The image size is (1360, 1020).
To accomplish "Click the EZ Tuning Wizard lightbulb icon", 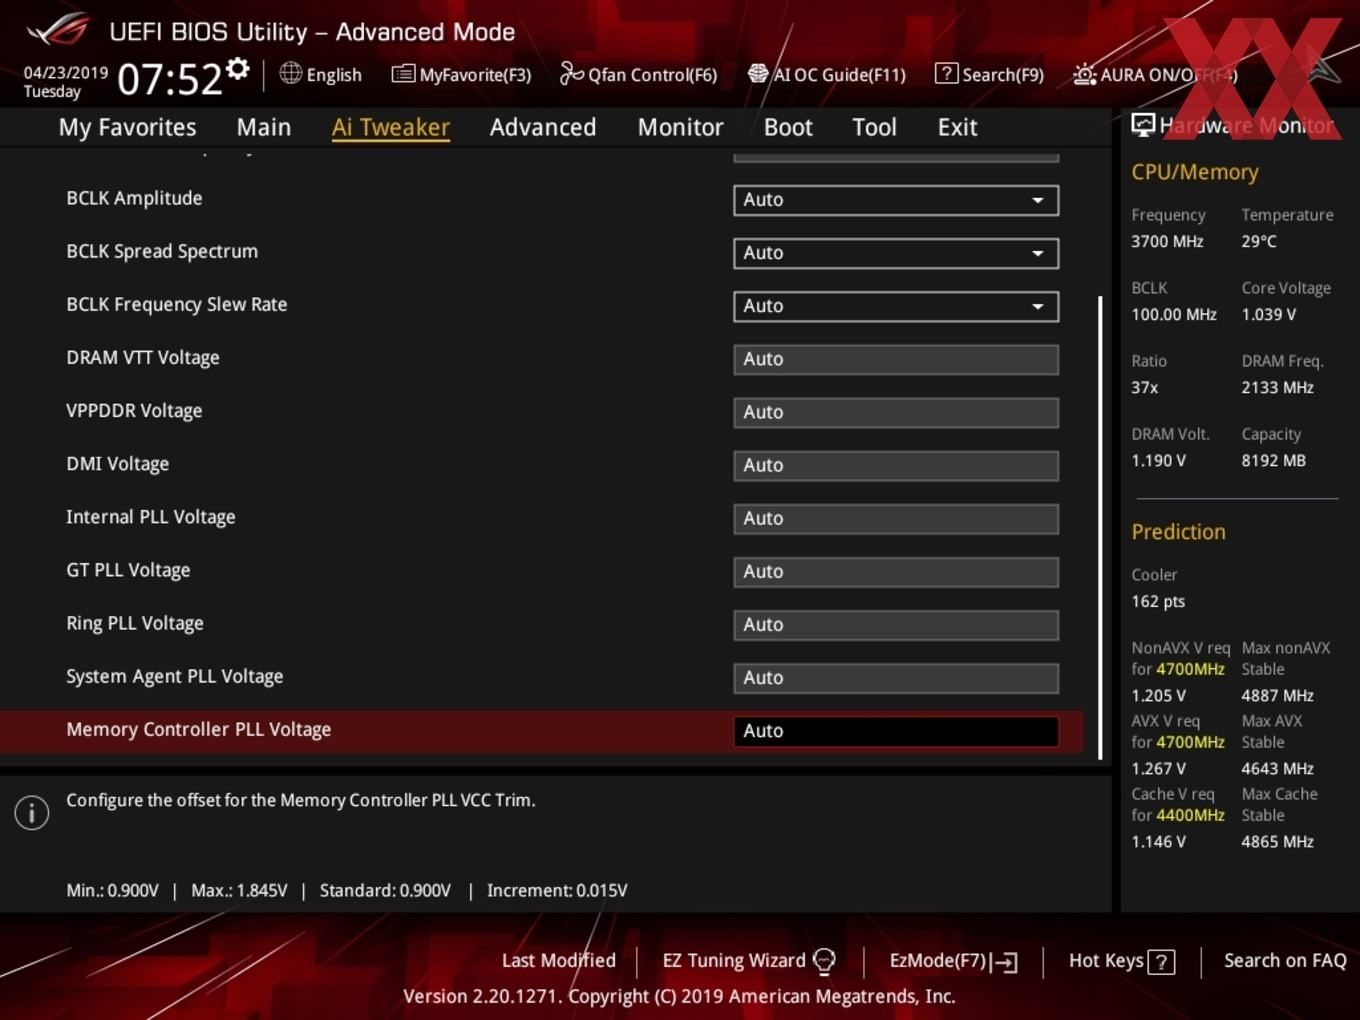I will coord(824,961).
